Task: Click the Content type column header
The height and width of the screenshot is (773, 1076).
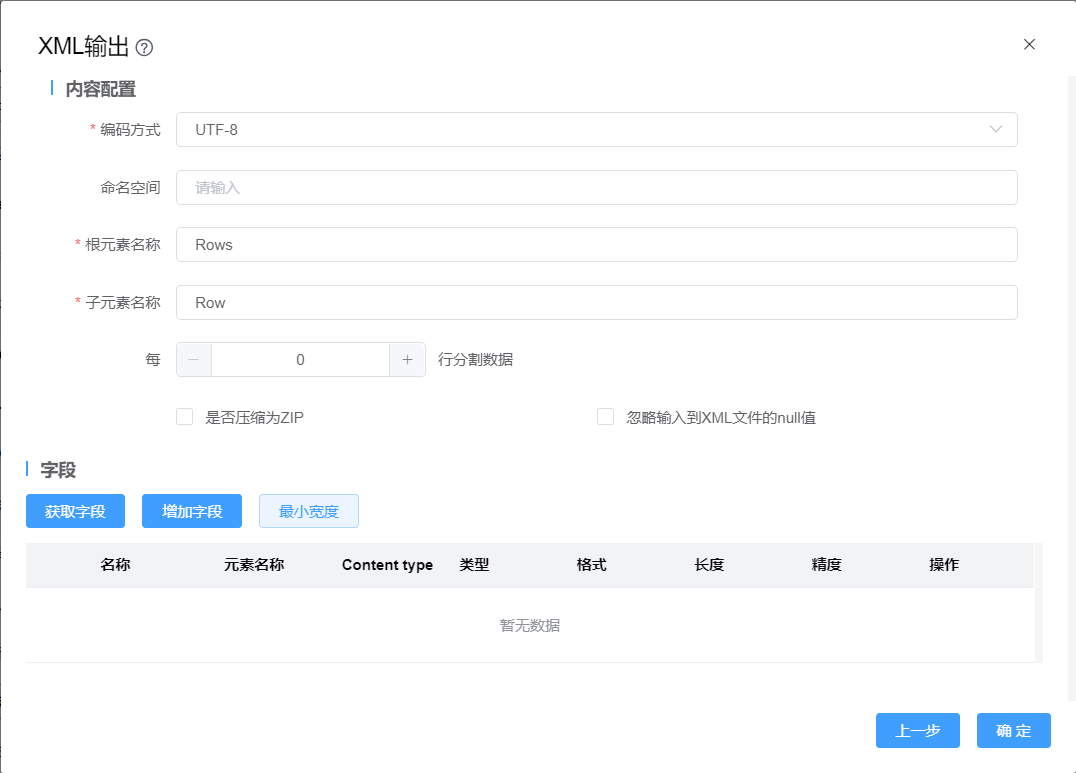Action: 387,565
